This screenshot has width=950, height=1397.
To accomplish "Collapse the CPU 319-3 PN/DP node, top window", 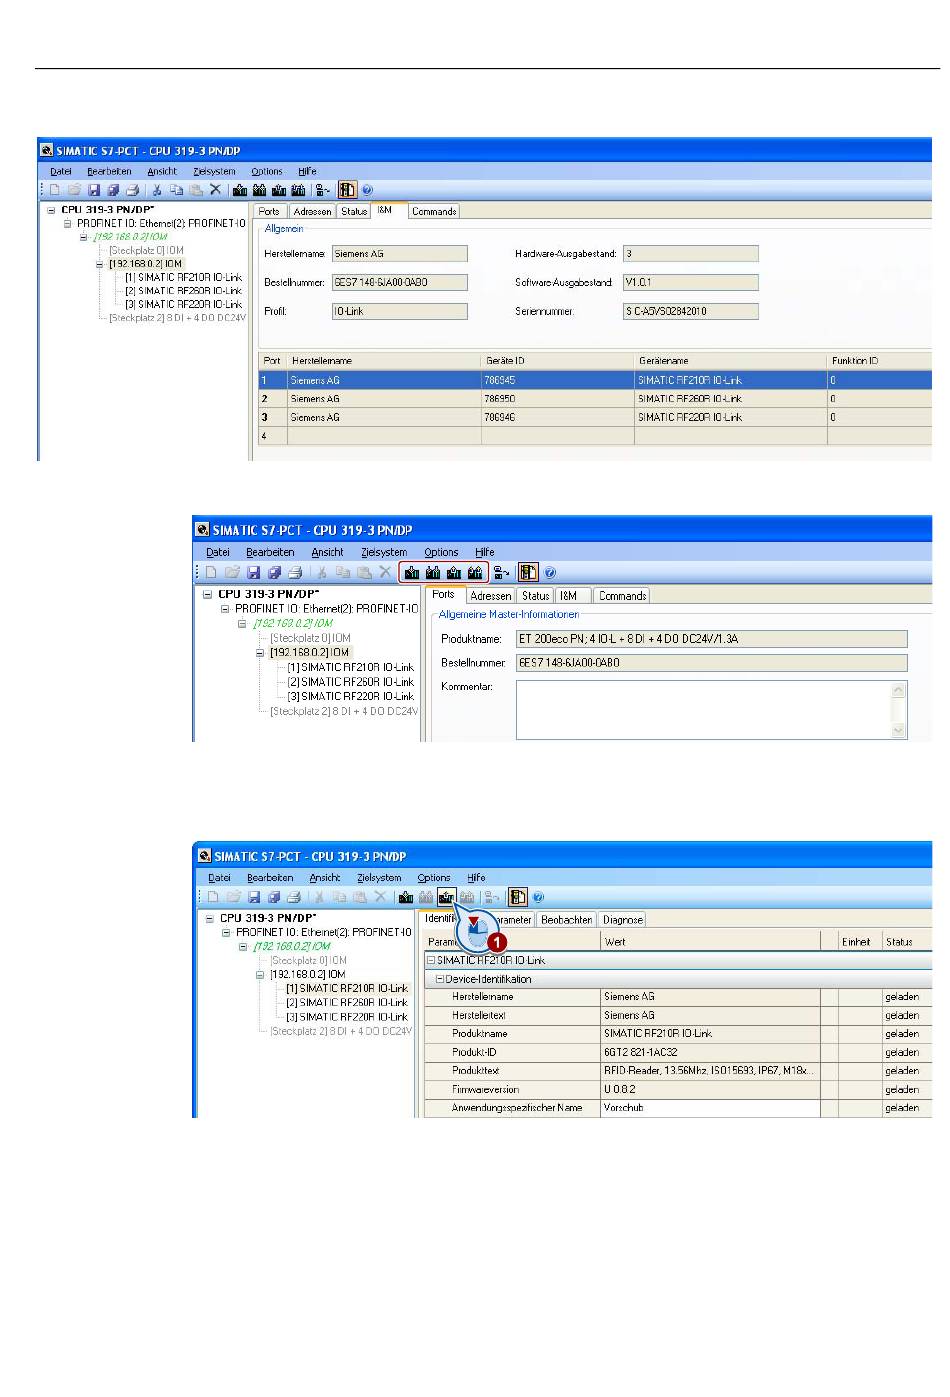I will coord(52,211).
